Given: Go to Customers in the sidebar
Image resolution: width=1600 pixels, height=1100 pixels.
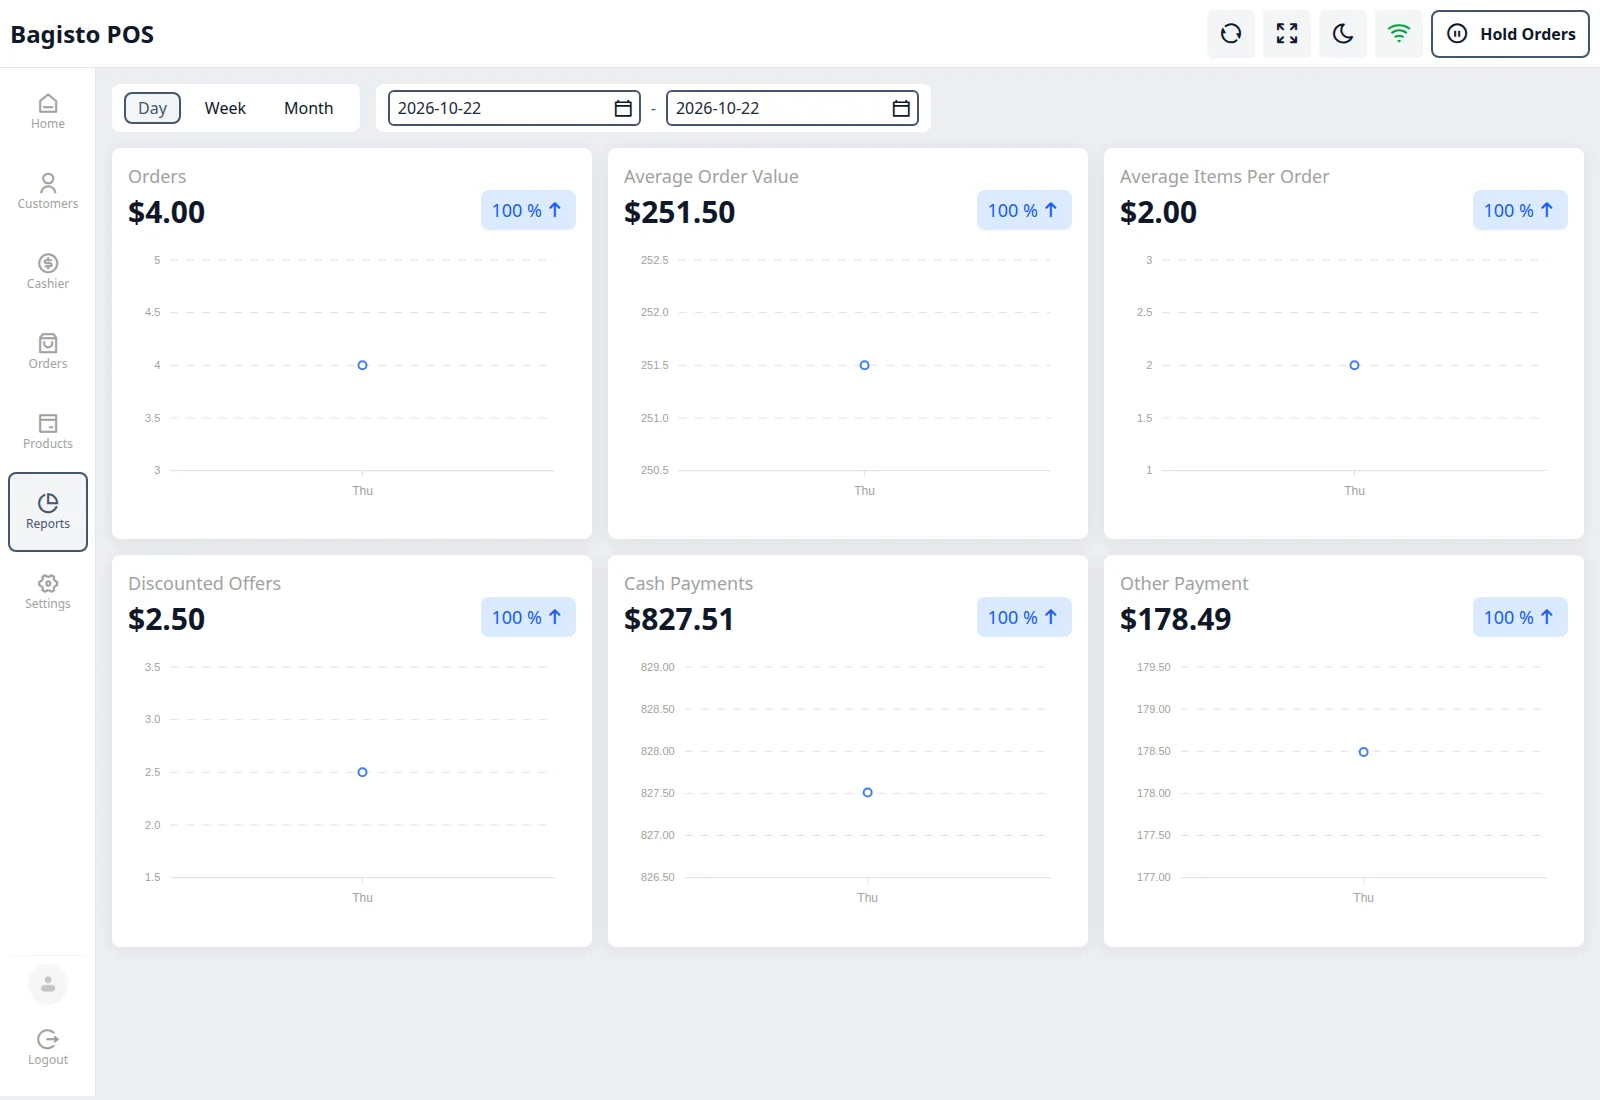Looking at the screenshot, I should coord(48,192).
